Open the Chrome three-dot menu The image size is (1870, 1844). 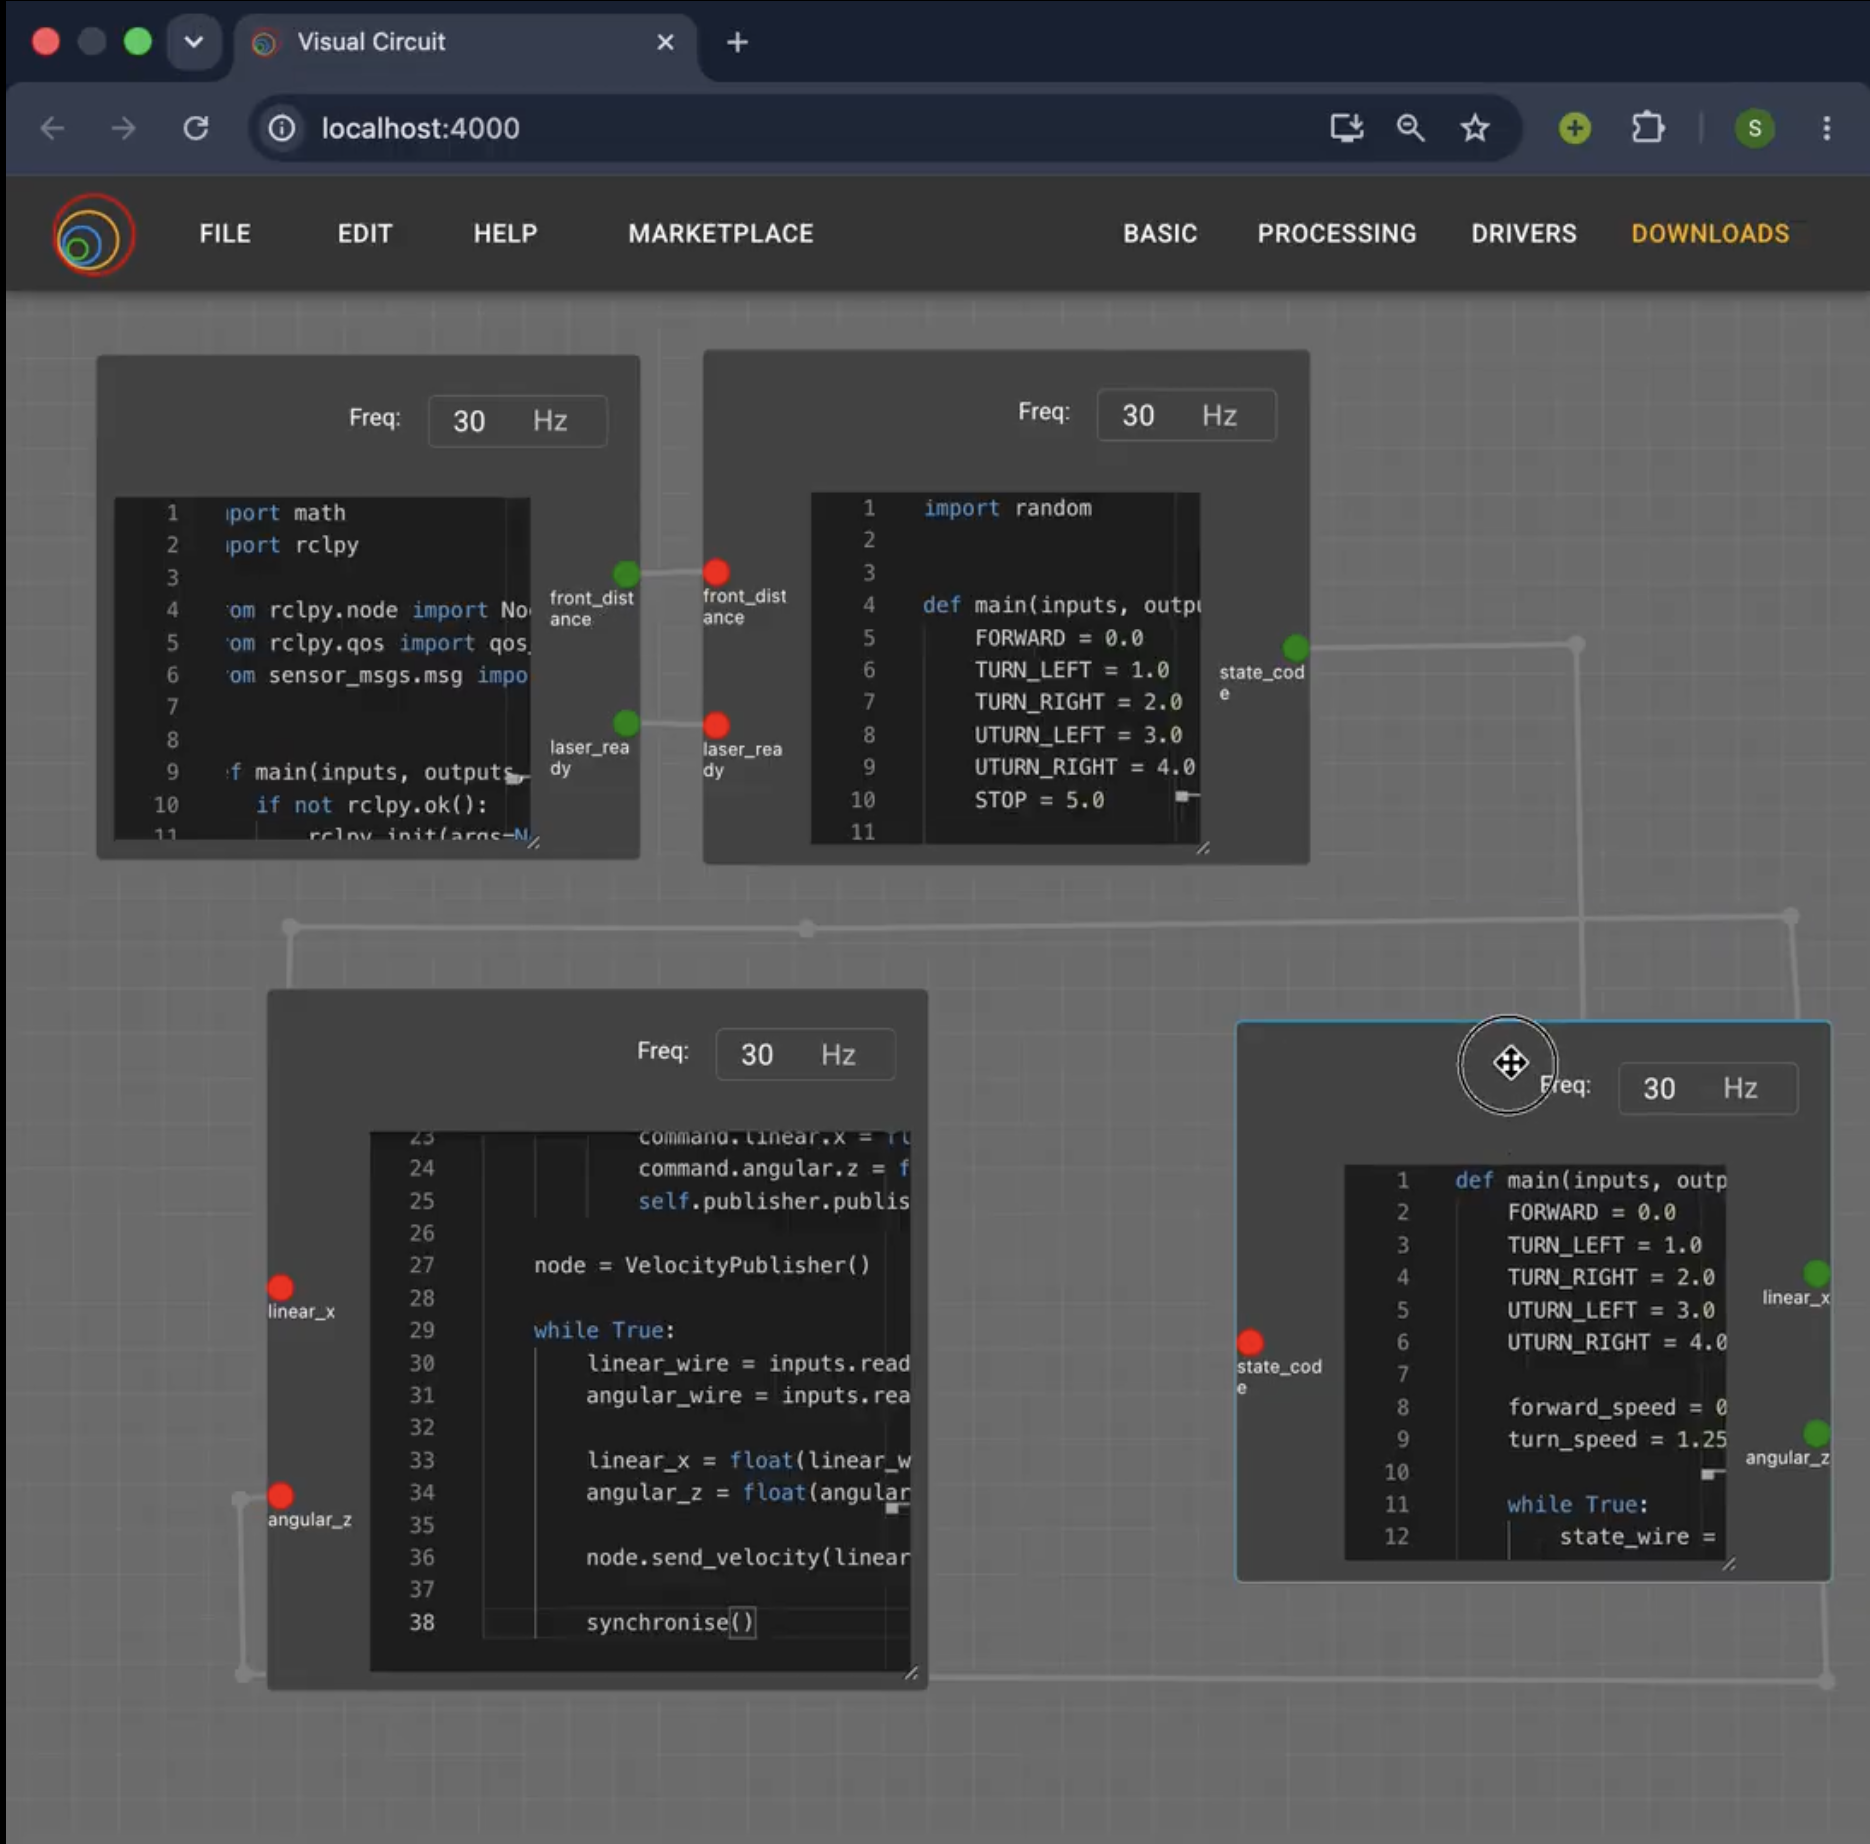1826,128
